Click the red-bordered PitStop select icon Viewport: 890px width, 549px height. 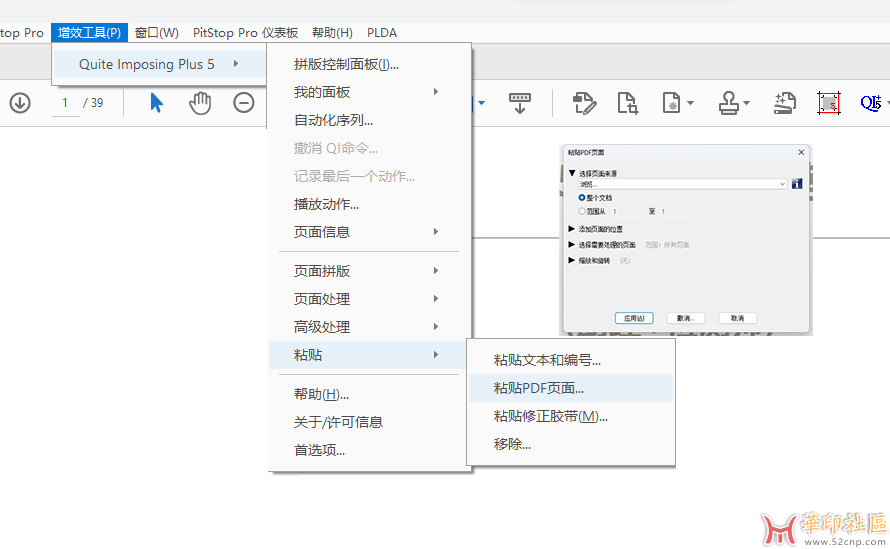(x=829, y=103)
